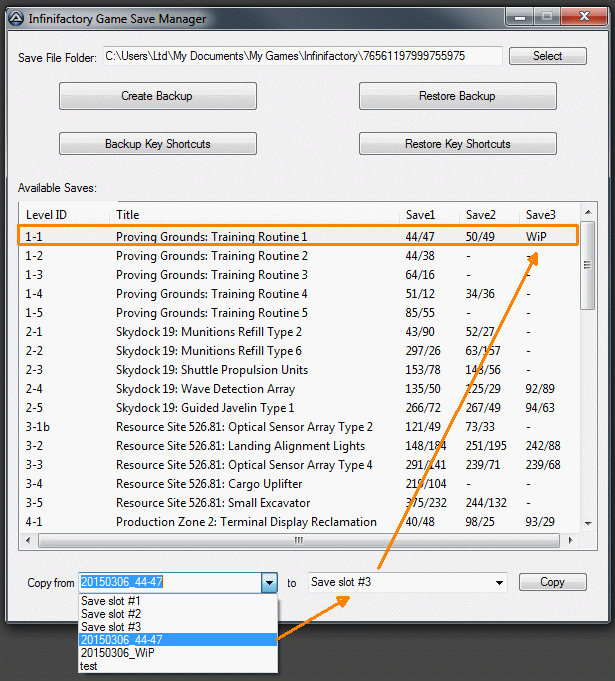Click the Create Backup button
This screenshot has width=615, height=681.
[158, 96]
